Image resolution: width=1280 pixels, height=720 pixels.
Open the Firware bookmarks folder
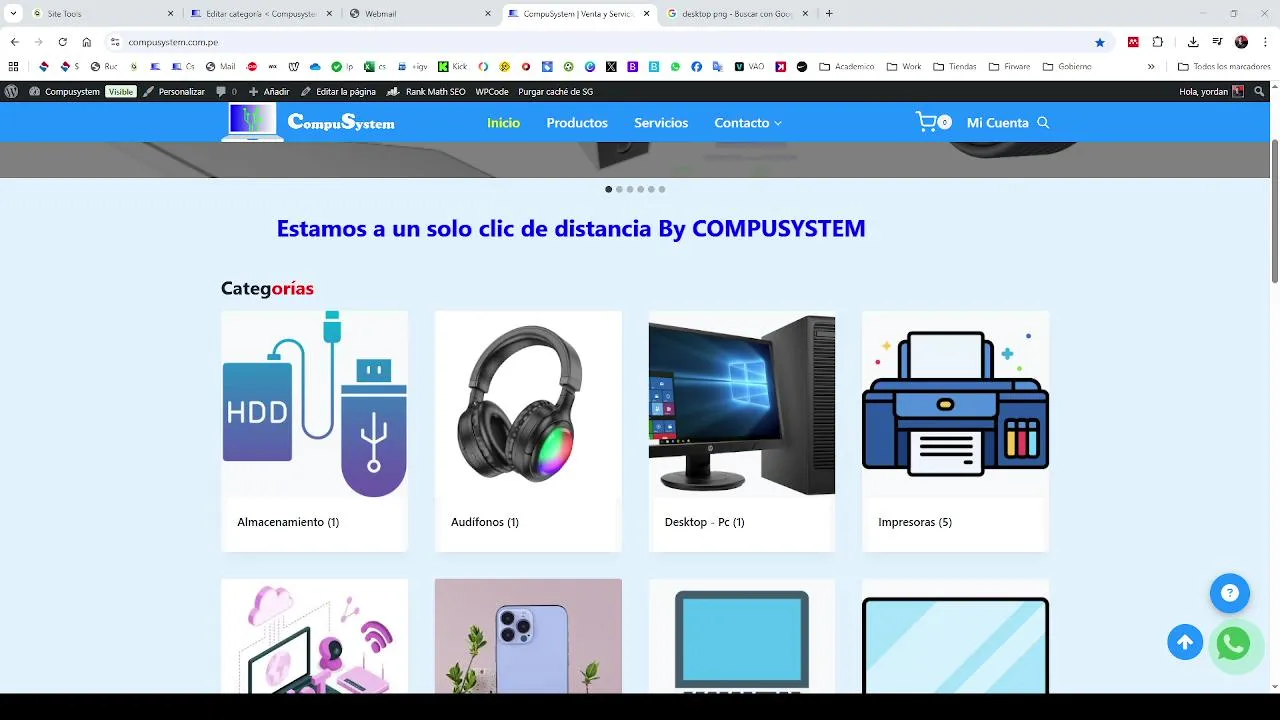pyautogui.click(x=1009, y=66)
